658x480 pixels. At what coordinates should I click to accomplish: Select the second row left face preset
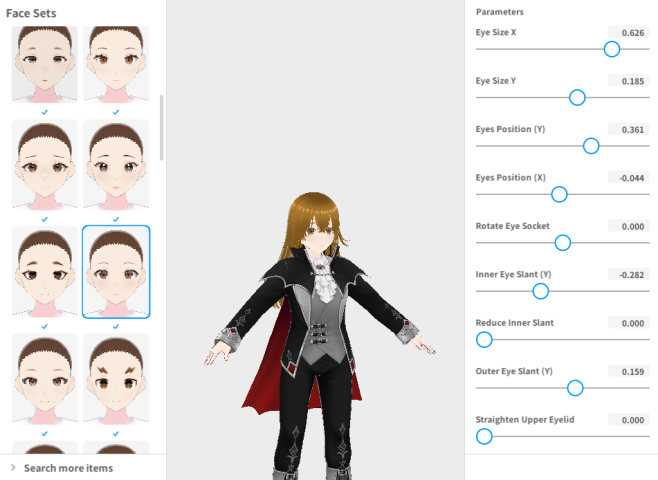pos(45,165)
